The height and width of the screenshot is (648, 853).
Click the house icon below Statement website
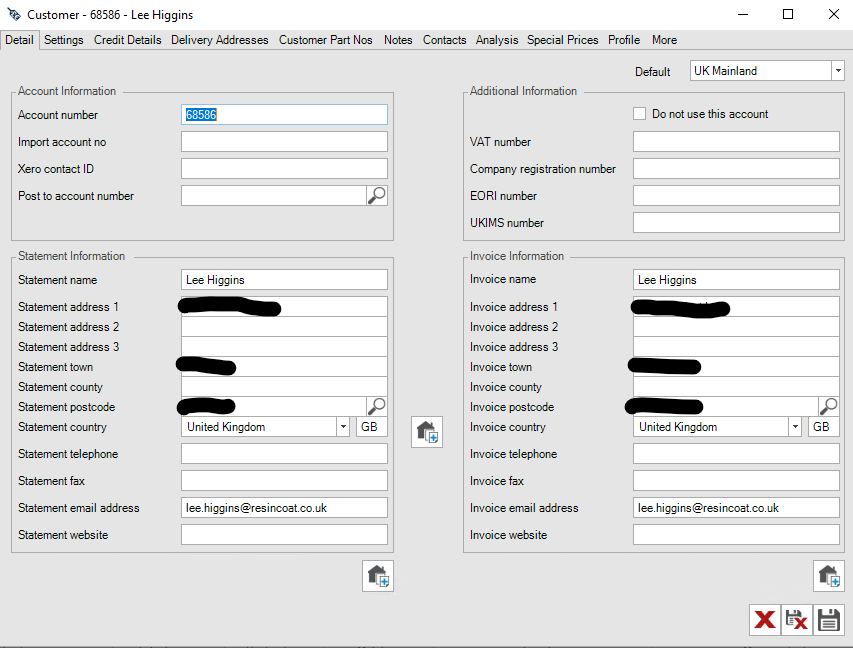[x=377, y=575]
